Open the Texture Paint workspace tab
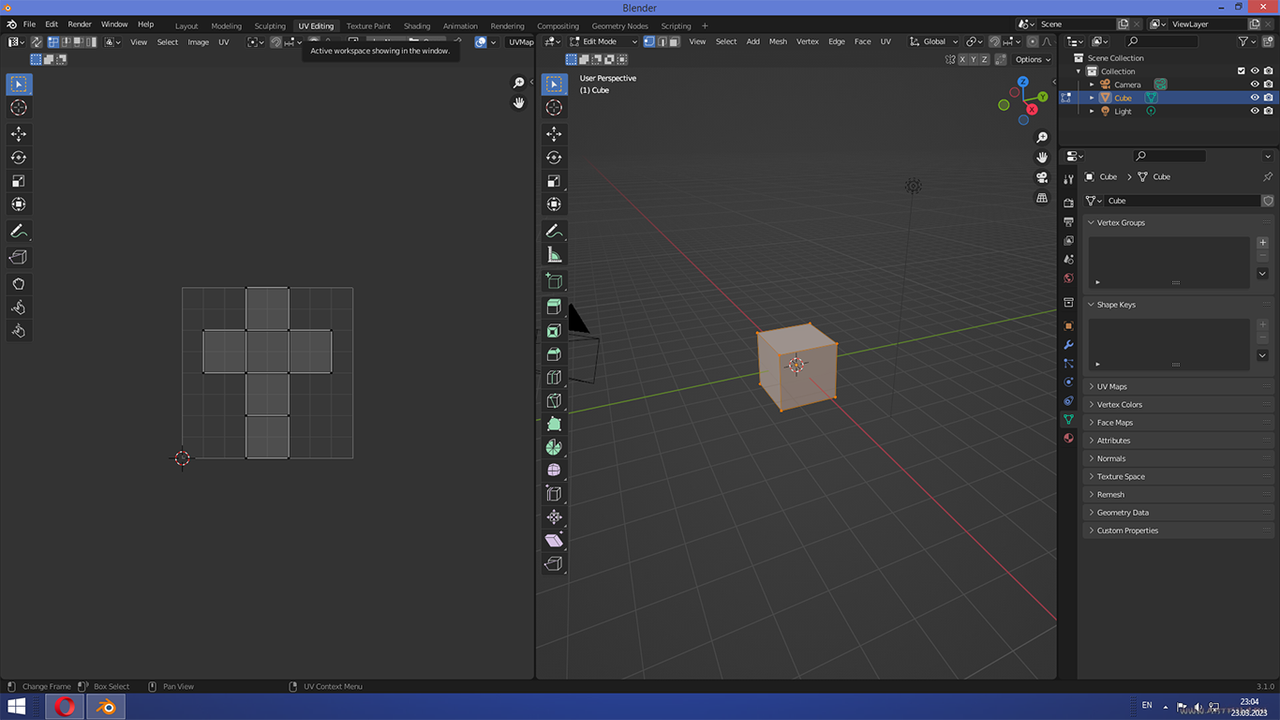Image resolution: width=1280 pixels, height=720 pixels. tap(368, 26)
